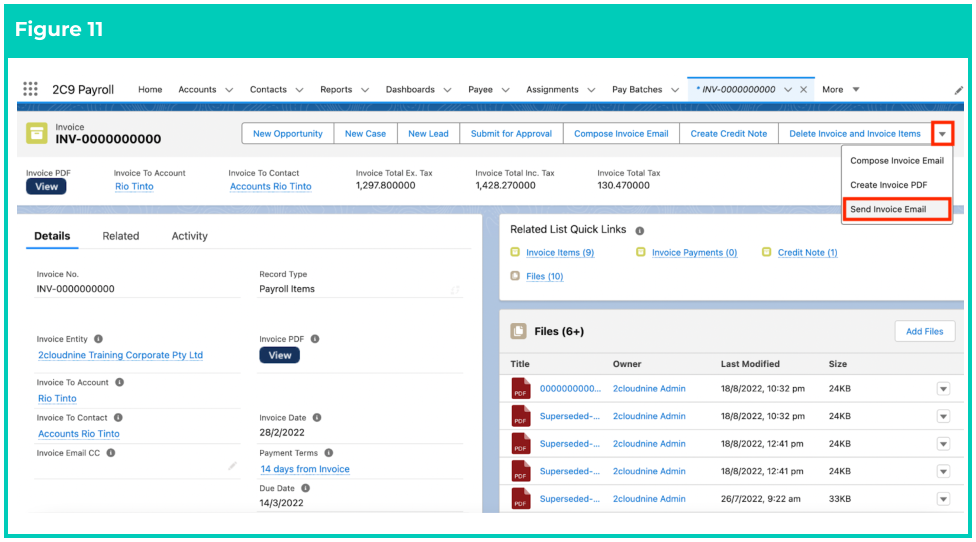Screen dimensions: 976x542
Task: Click the pencil edit icon for Invoice Email CC
Action: click(232, 465)
